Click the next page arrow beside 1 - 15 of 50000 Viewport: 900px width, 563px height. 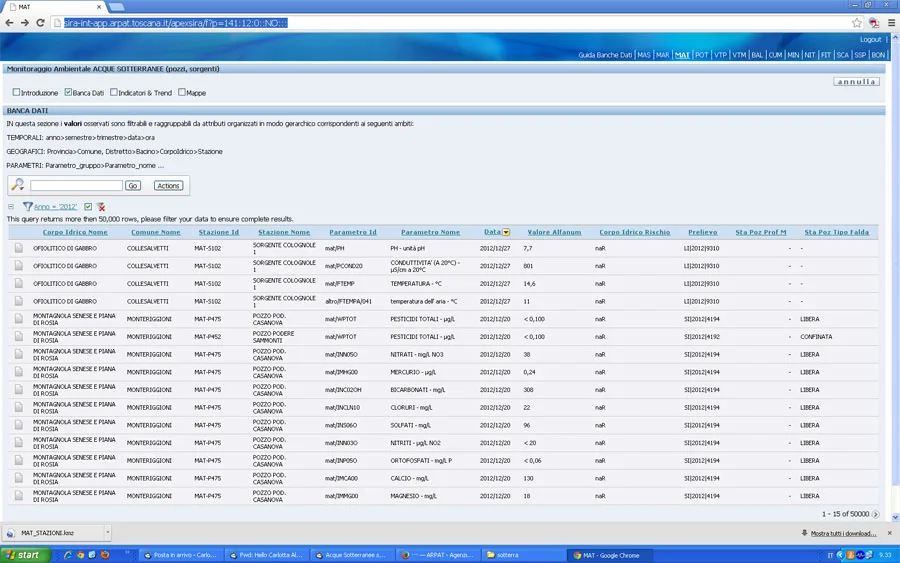pyautogui.click(x=876, y=514)
